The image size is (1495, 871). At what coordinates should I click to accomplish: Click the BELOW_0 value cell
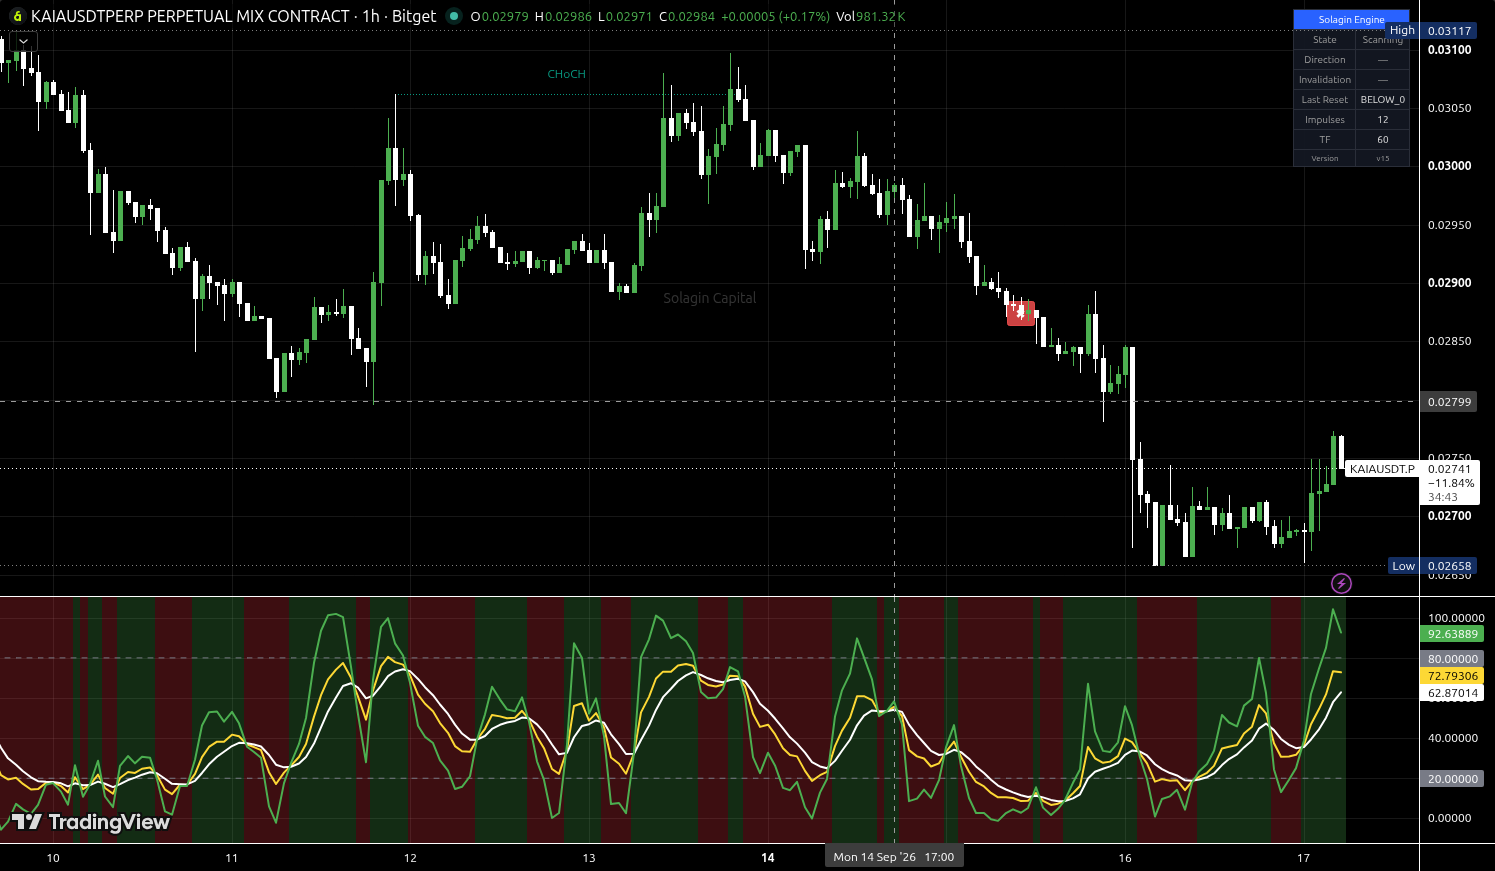[x=1383, y=100]
